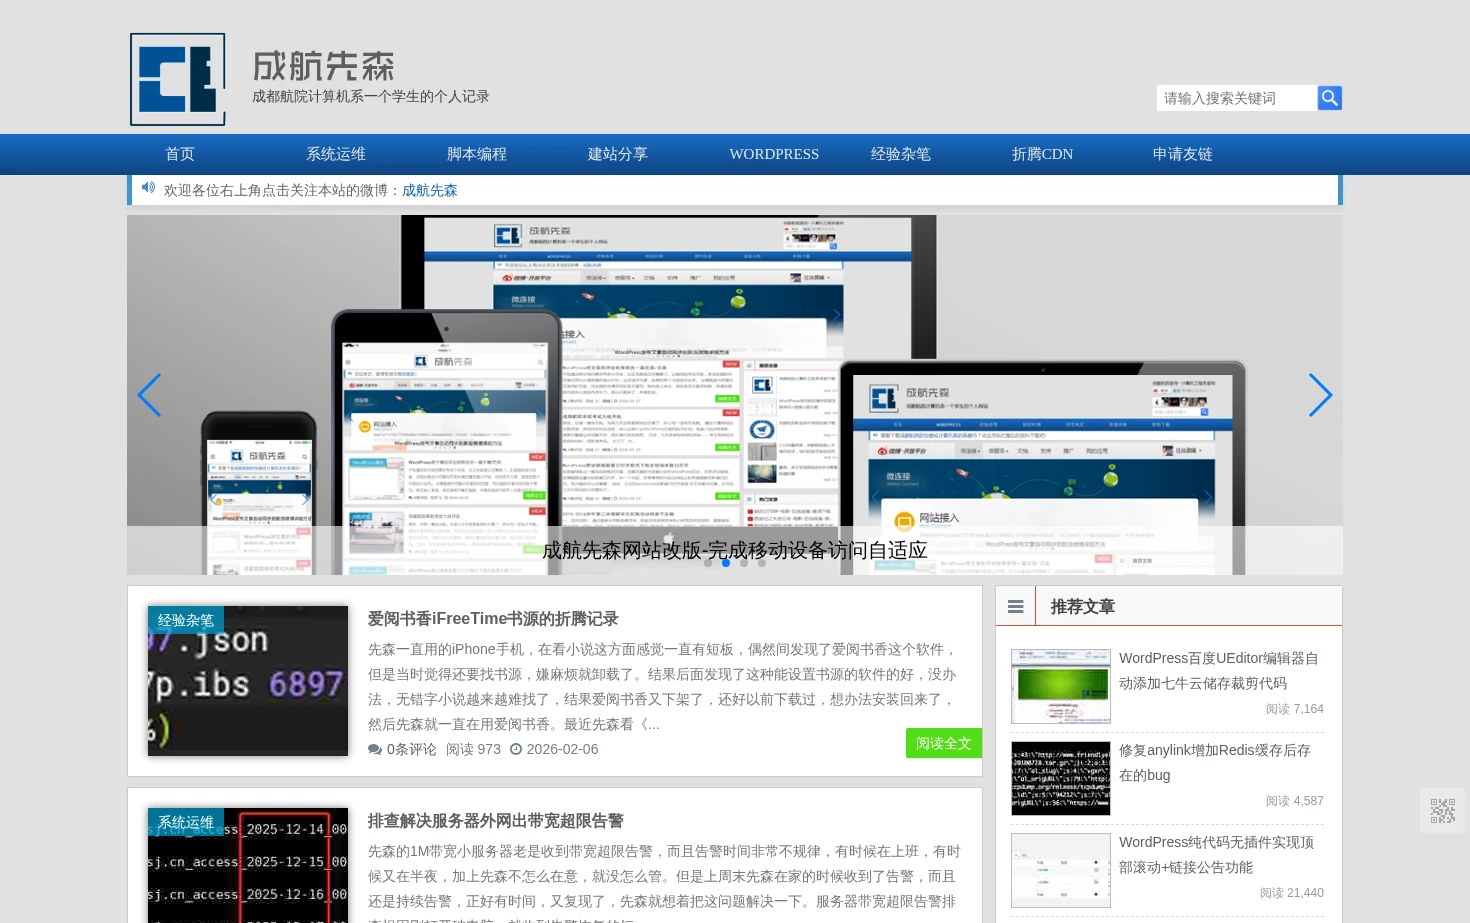This screenshot has height=923, width=1470.
Task: Show previous slide with left arrow
Action: pyautogui.click(x=149, y=395)
